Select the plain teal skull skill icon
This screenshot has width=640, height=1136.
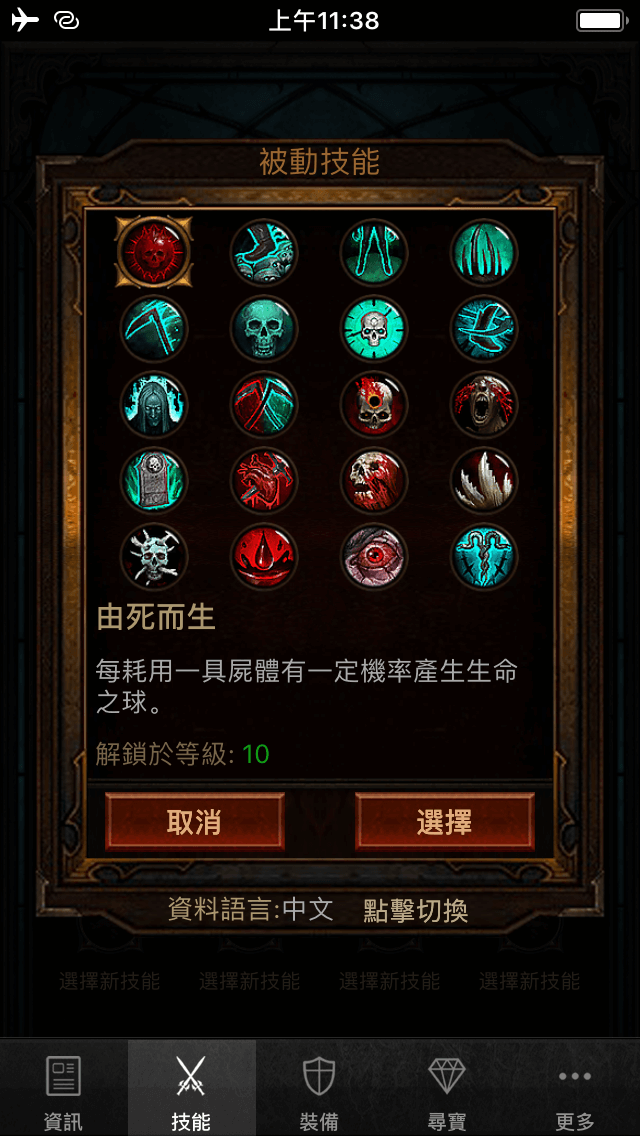click(x=265, y=329)
